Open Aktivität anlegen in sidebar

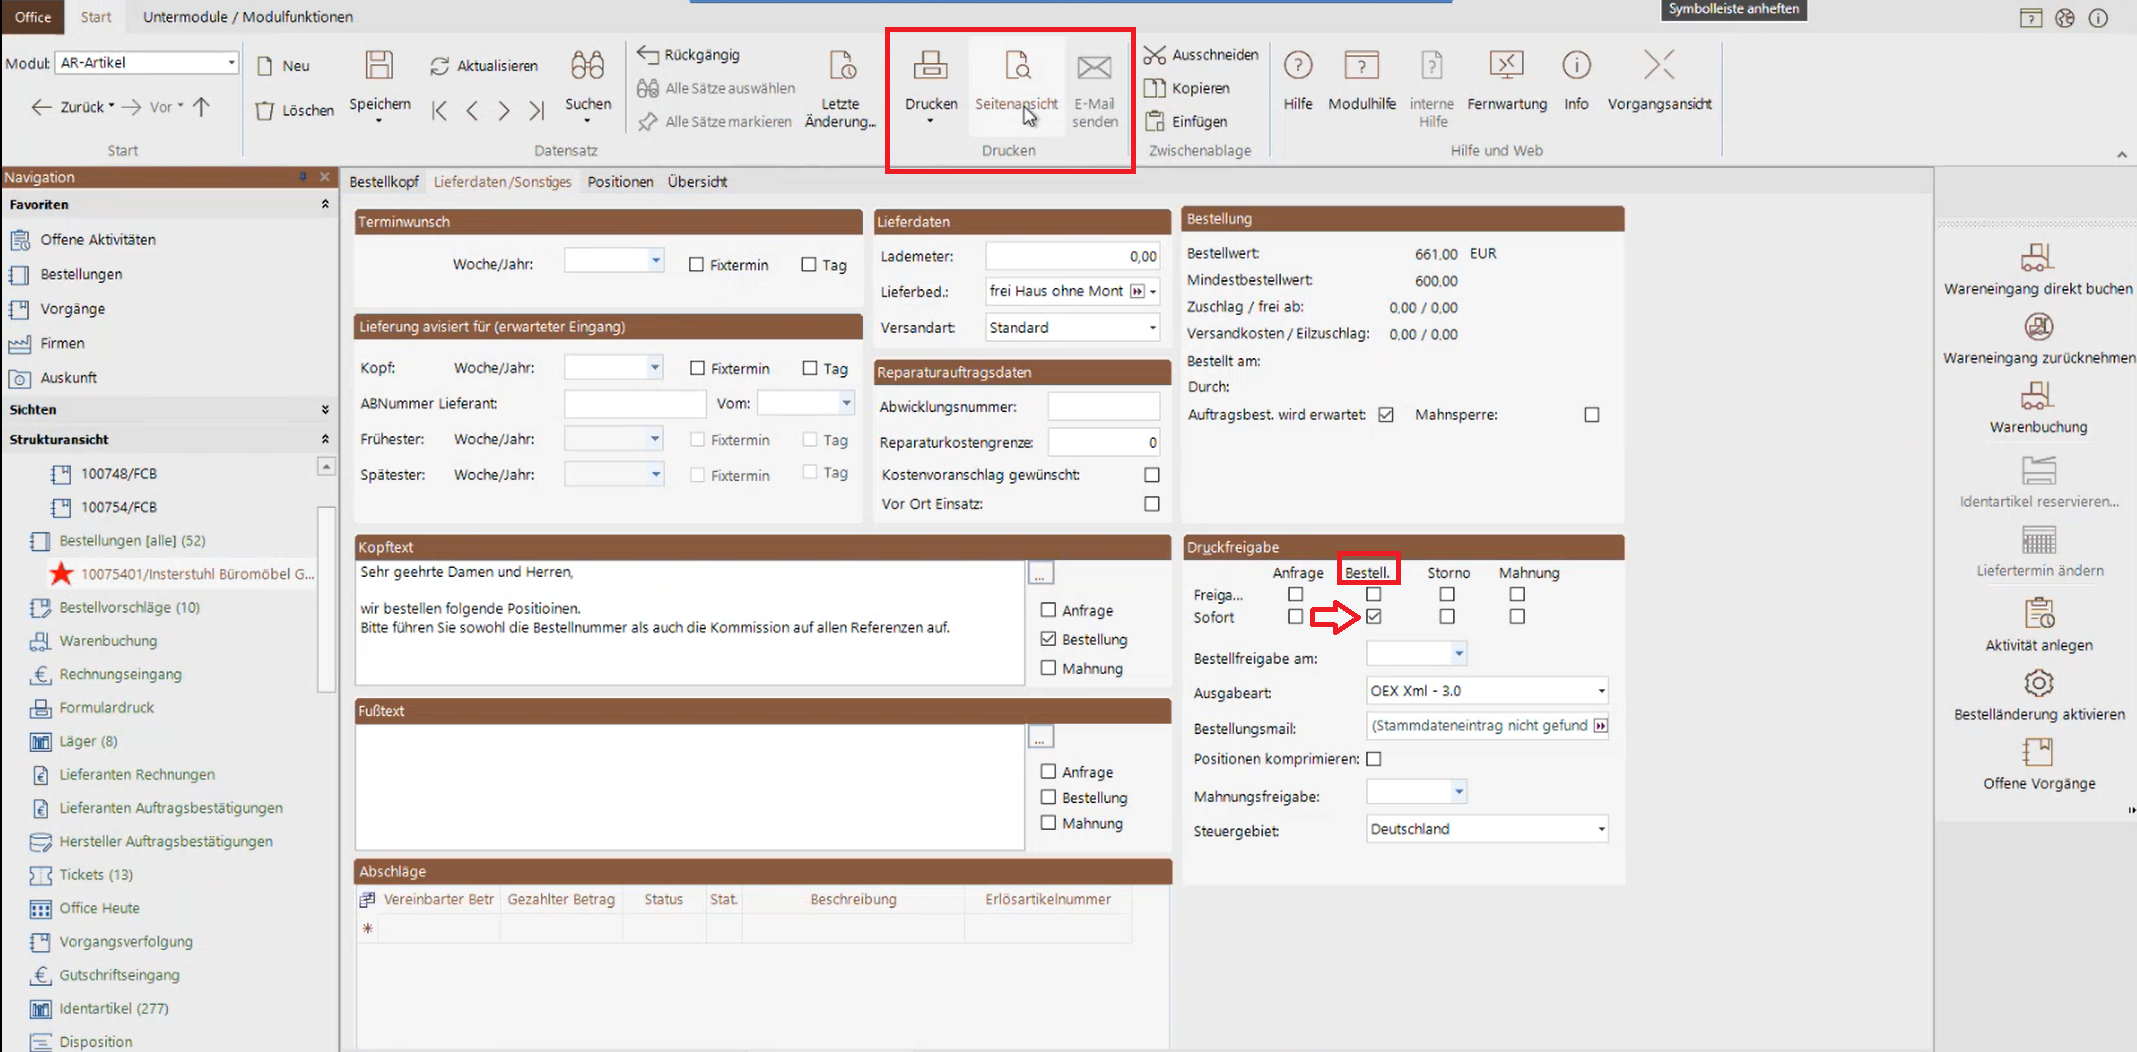point(2038,614)
